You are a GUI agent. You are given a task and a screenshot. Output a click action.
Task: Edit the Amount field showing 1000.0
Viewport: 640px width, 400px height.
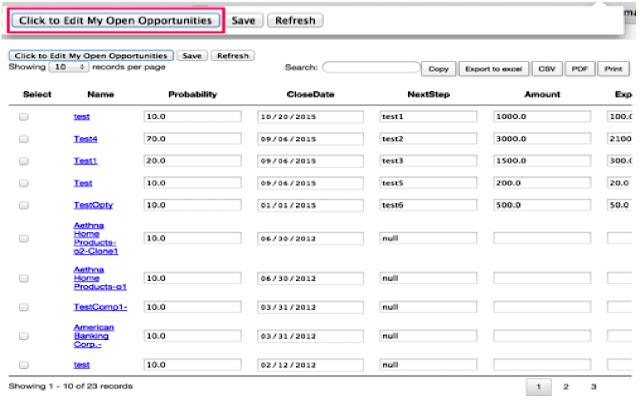[542, 117]
